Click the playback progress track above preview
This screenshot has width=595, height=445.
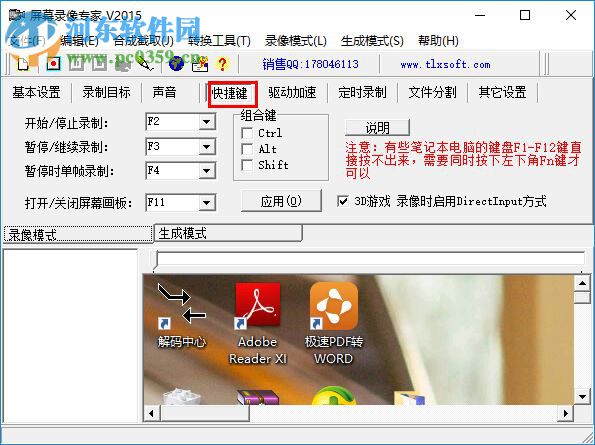point(371,258)
